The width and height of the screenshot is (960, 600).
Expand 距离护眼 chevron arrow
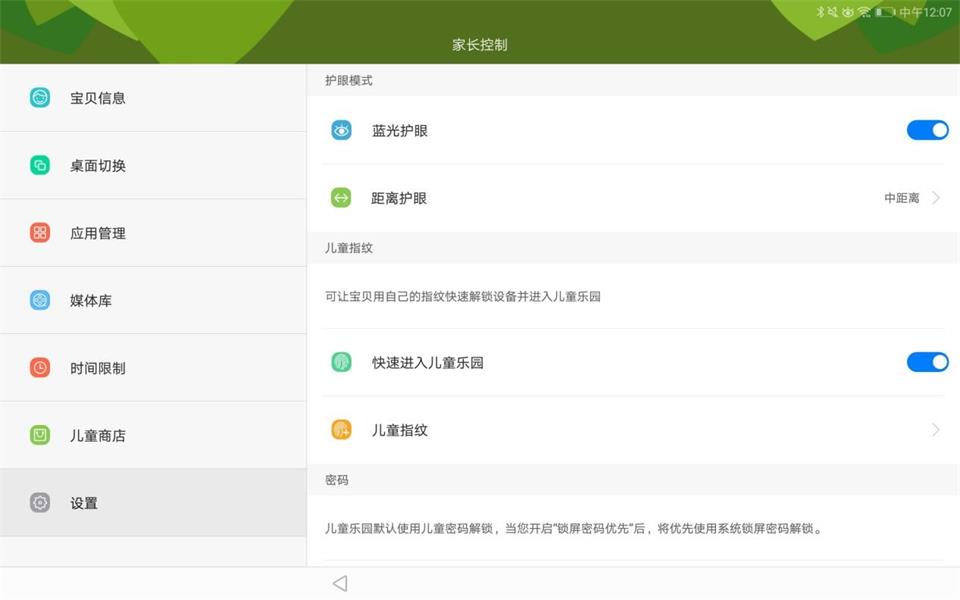pyautogui.click(x=936, y=198)
